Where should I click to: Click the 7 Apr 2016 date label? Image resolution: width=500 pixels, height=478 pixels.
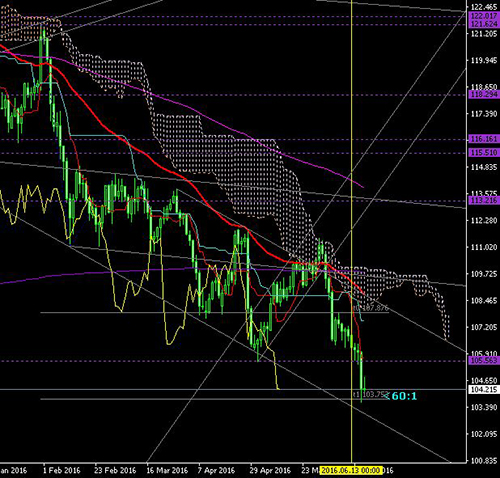(216, 471)
